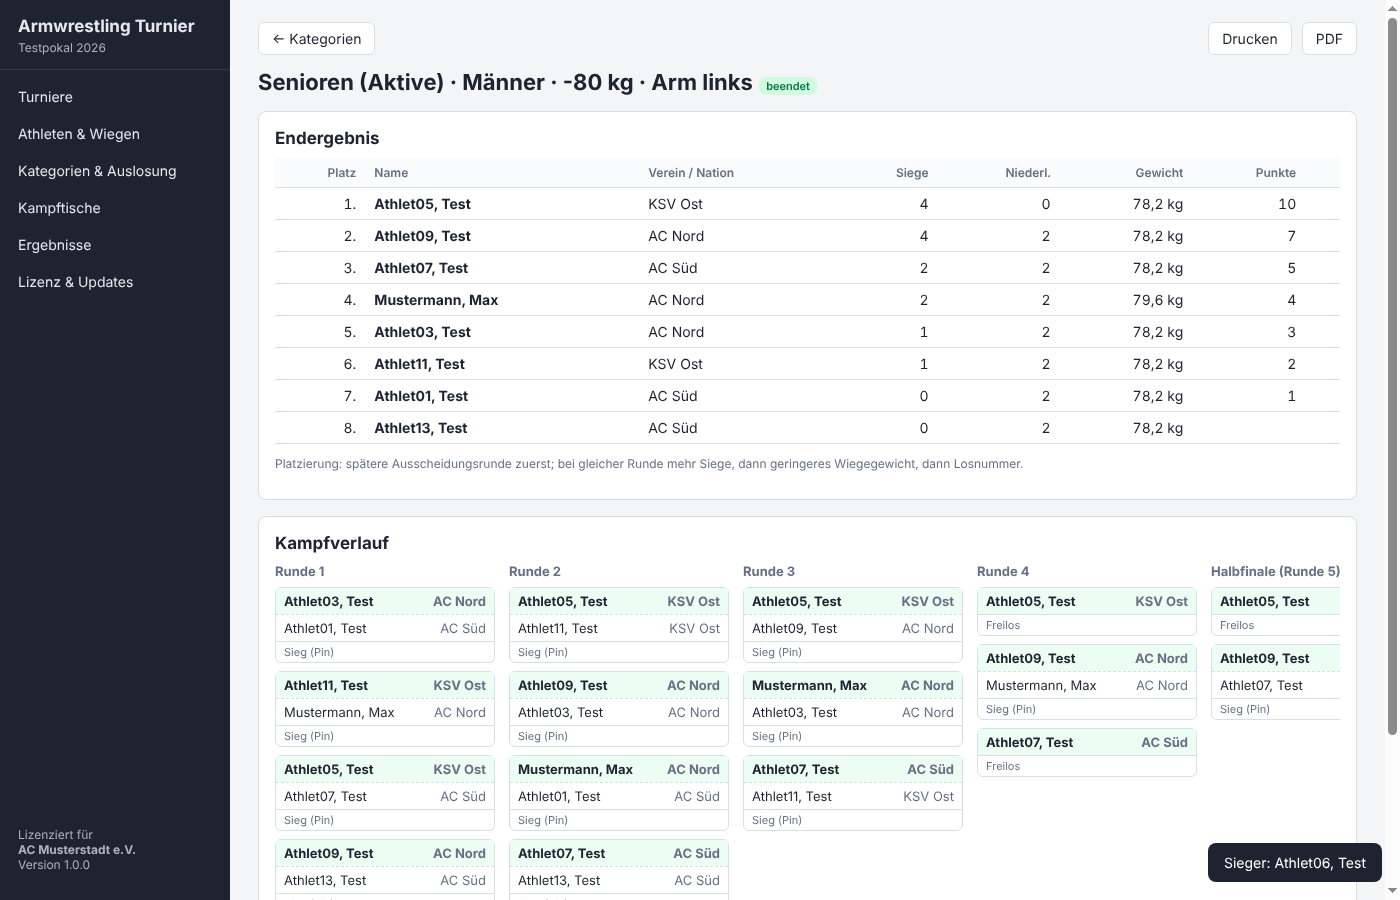Viewport: 1400px width, 900px height.
Task: Open Turniere in the sidebar
Action: (x=45, y=97)
